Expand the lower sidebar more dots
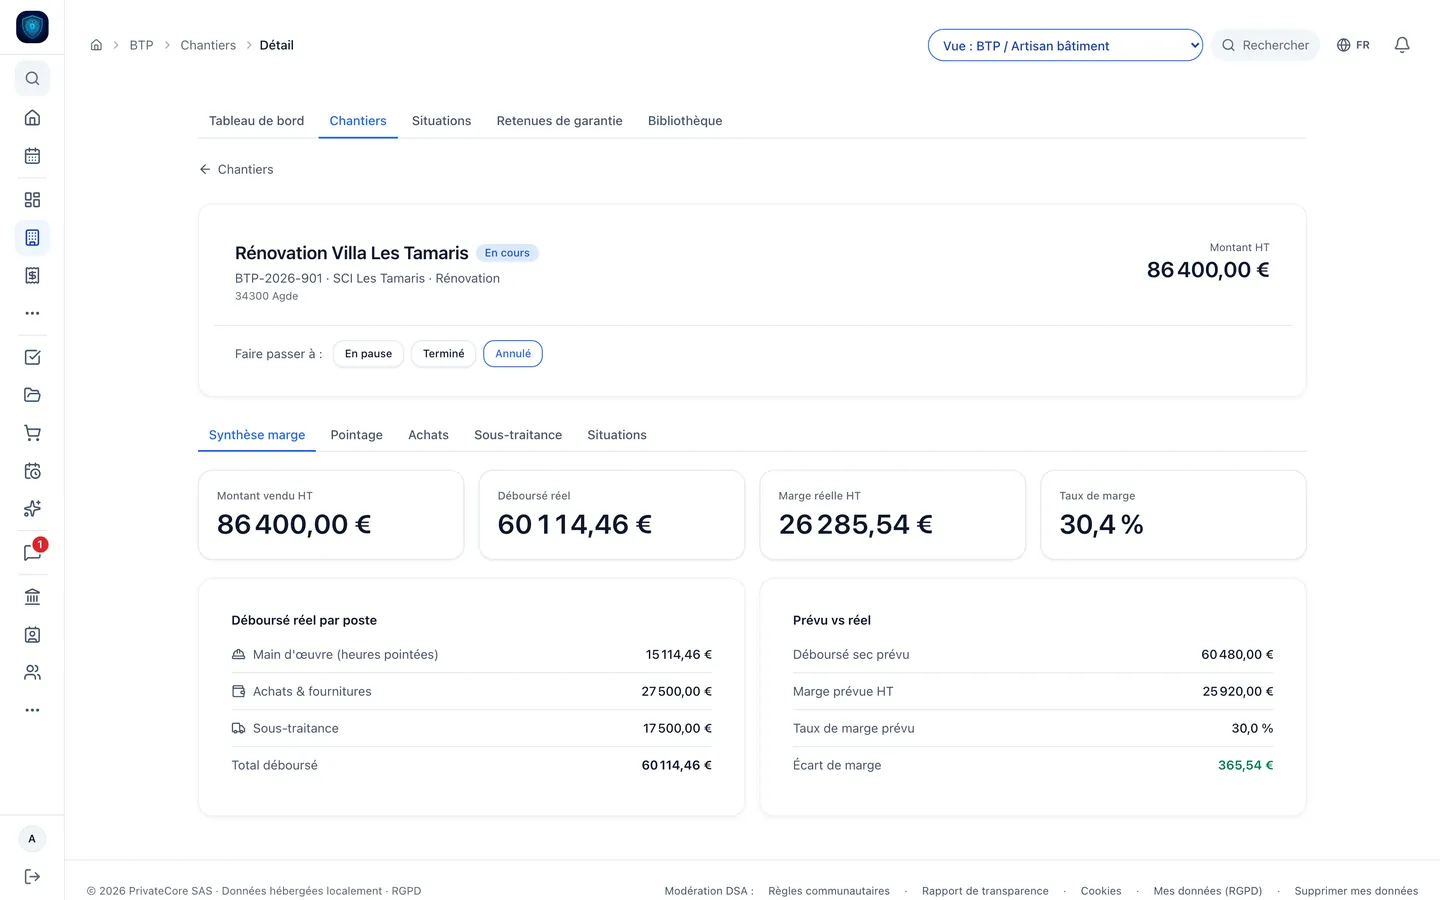The image size is (1440, 900). 32,710
